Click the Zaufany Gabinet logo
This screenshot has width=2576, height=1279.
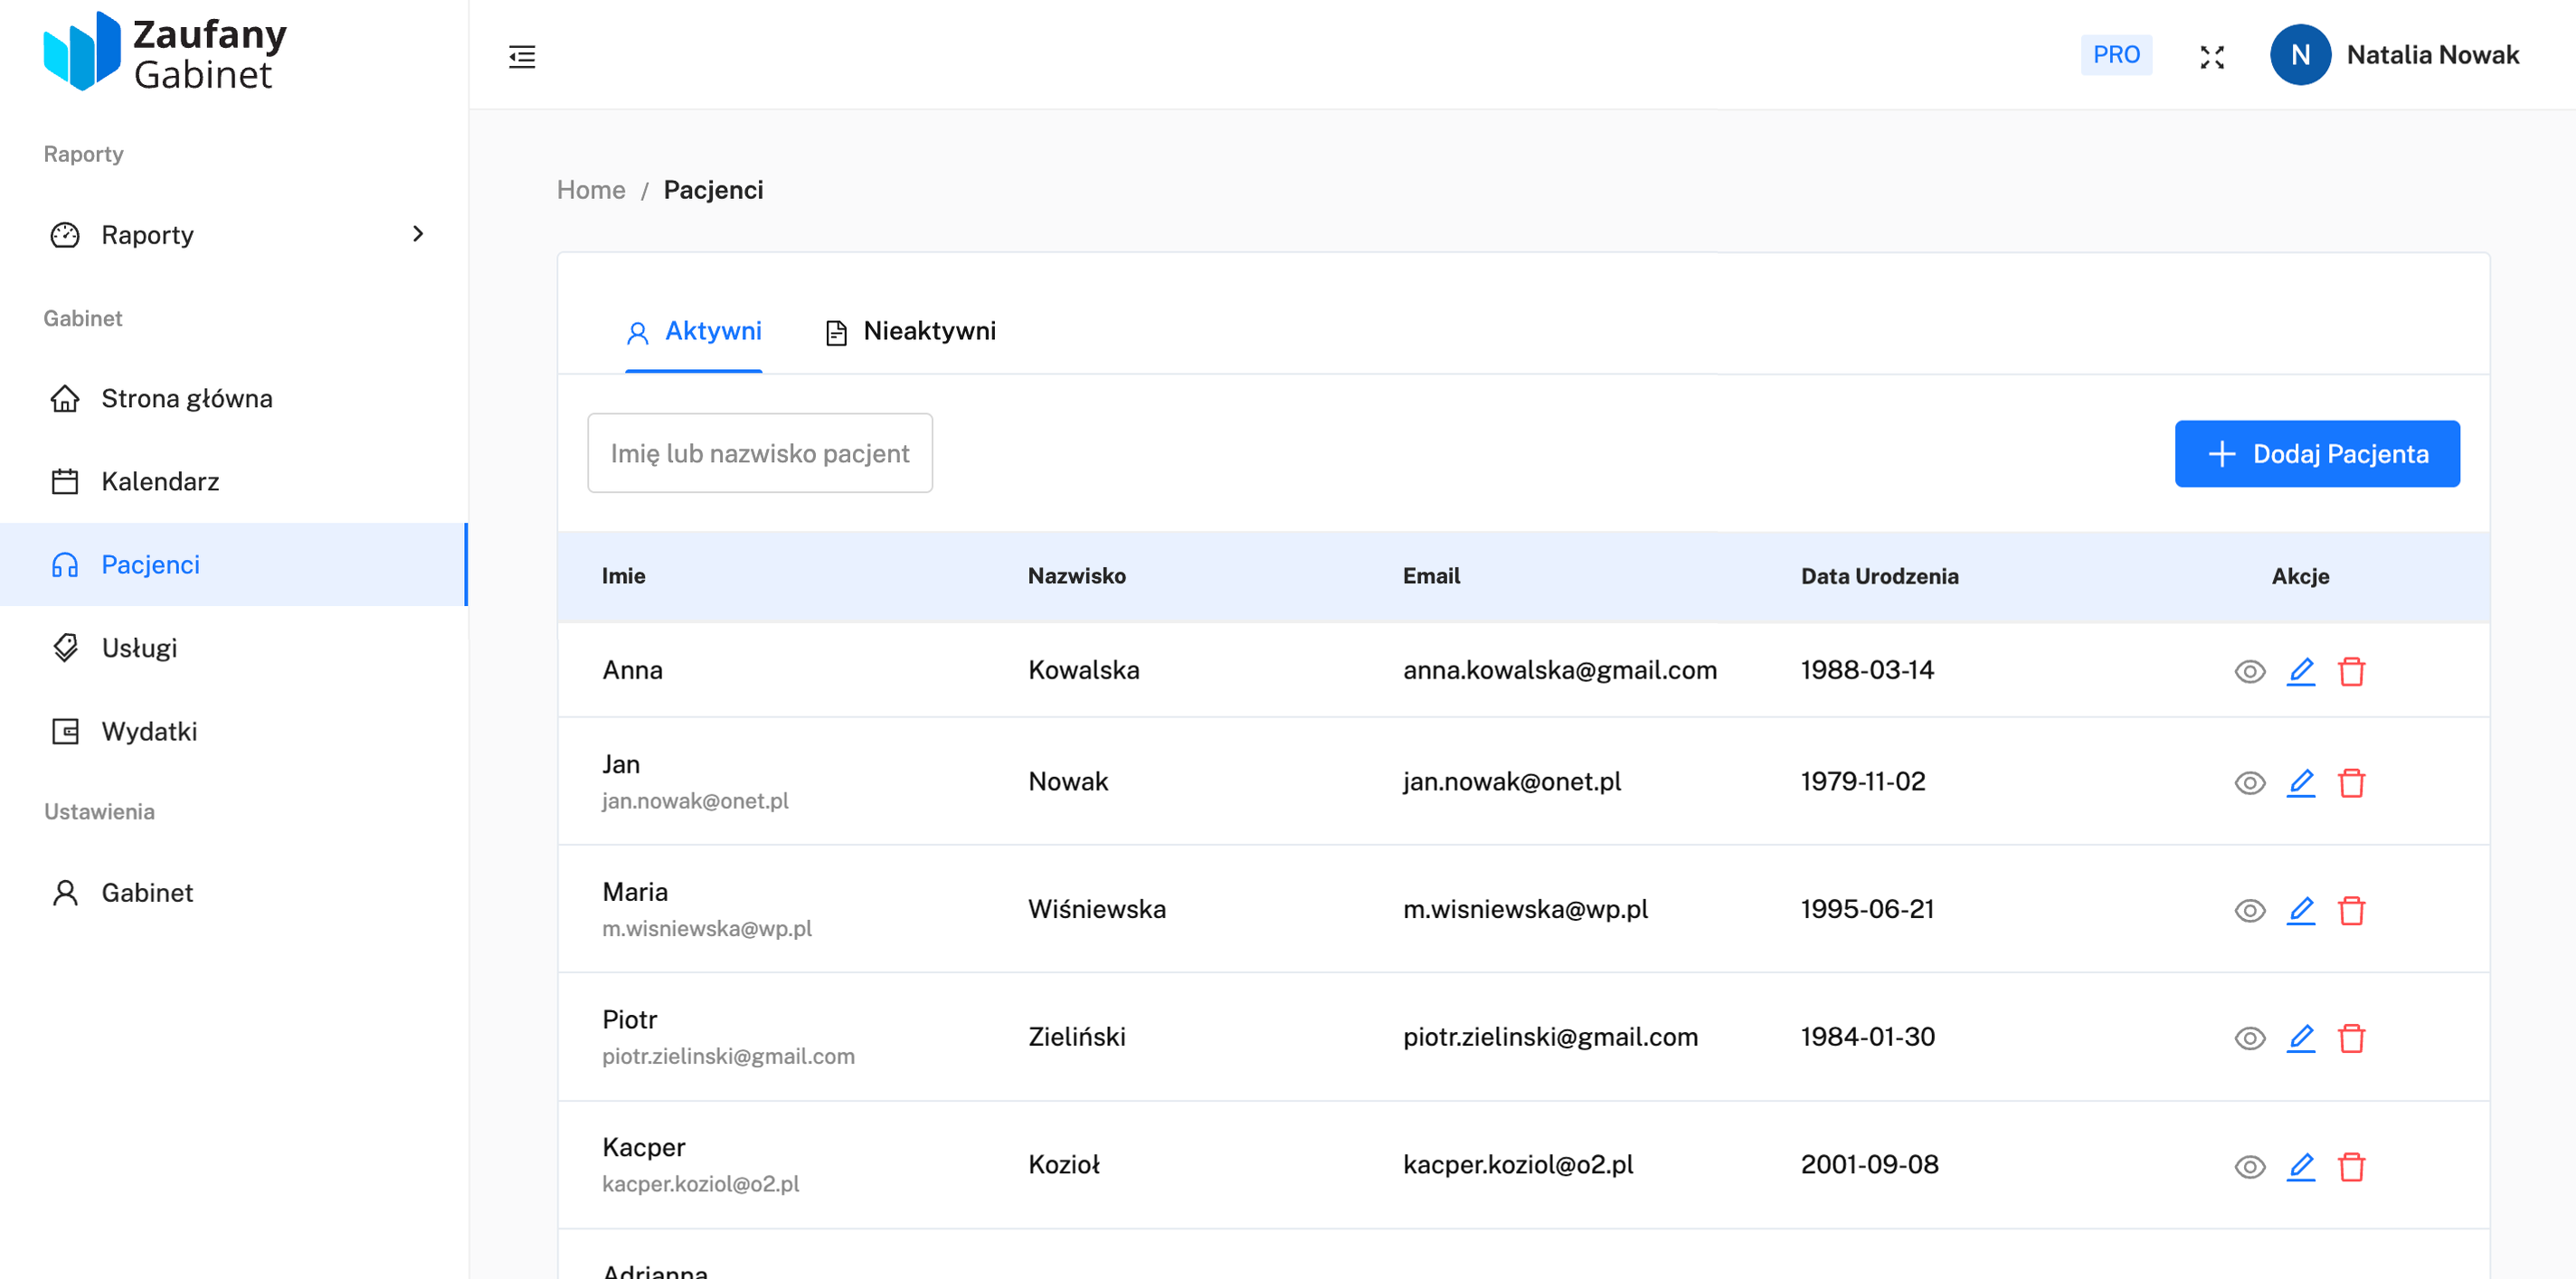click(166, 52)
